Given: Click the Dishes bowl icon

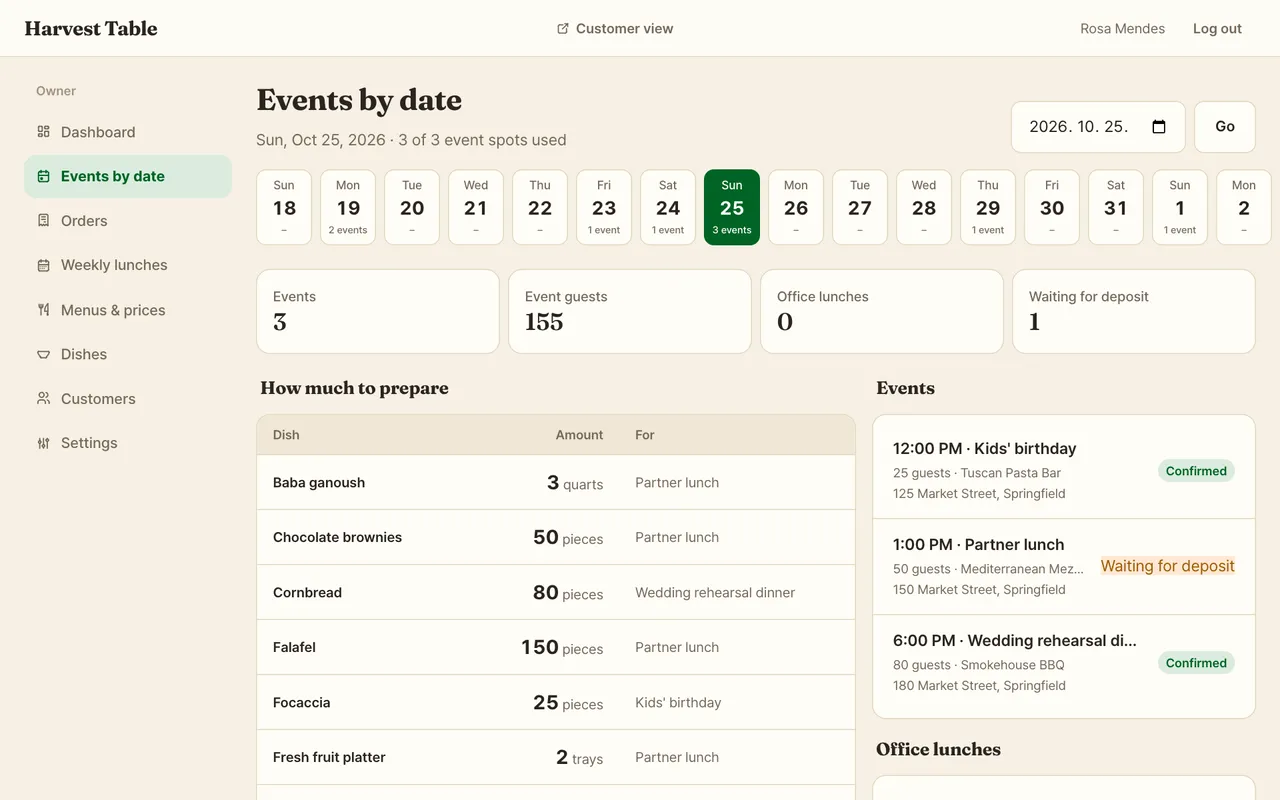Looking at the screenshot, I should 43,354.
